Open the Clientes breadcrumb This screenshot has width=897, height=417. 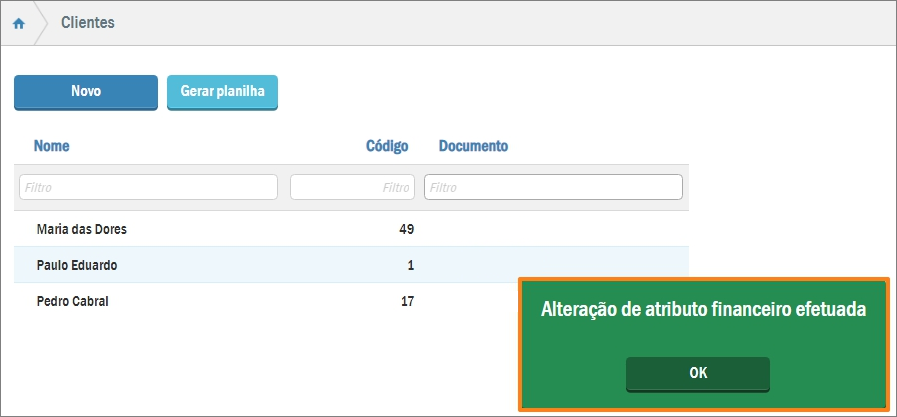coord(88,22)
